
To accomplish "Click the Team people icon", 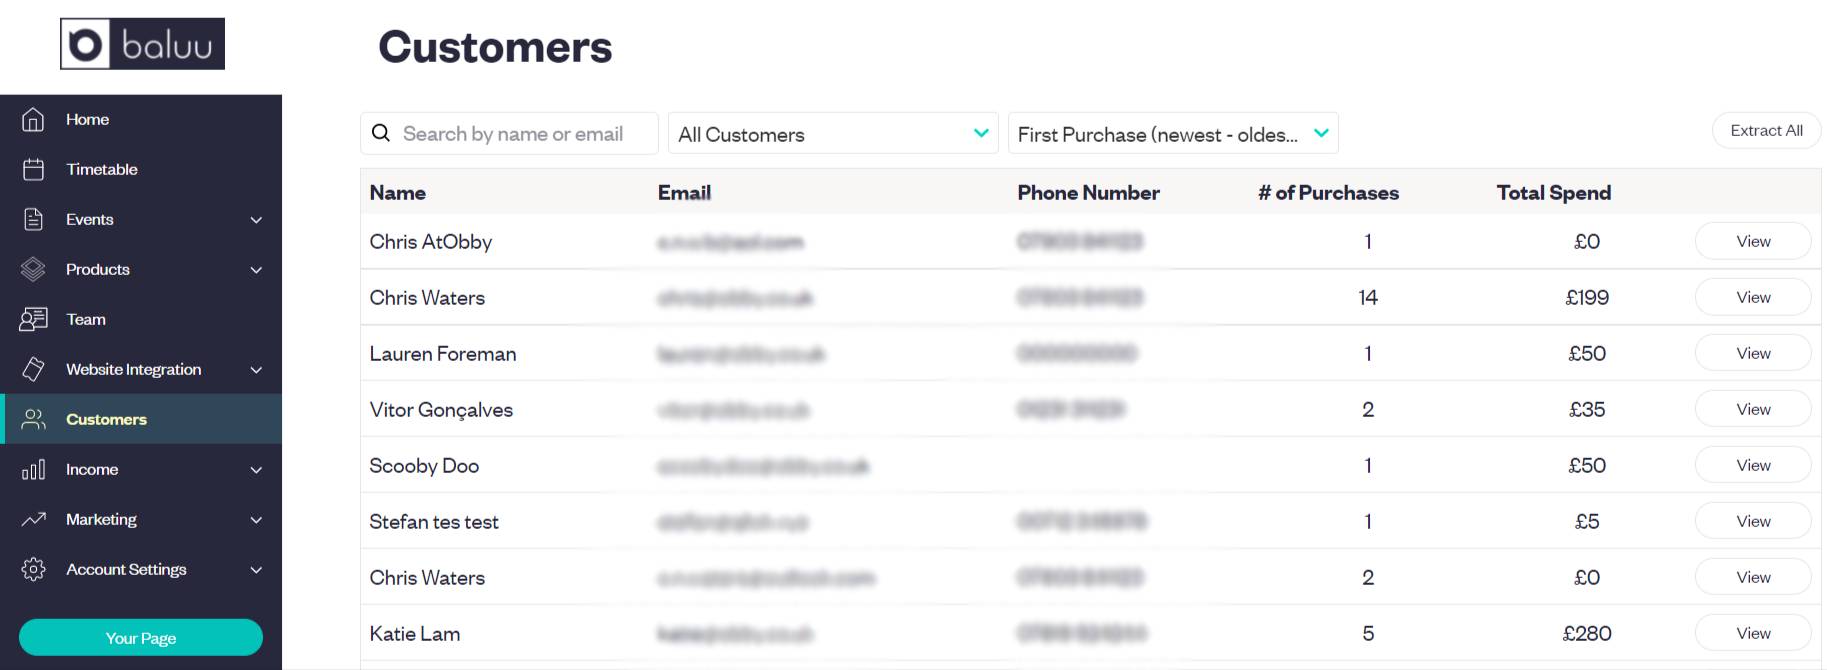I will click(33, 319).
